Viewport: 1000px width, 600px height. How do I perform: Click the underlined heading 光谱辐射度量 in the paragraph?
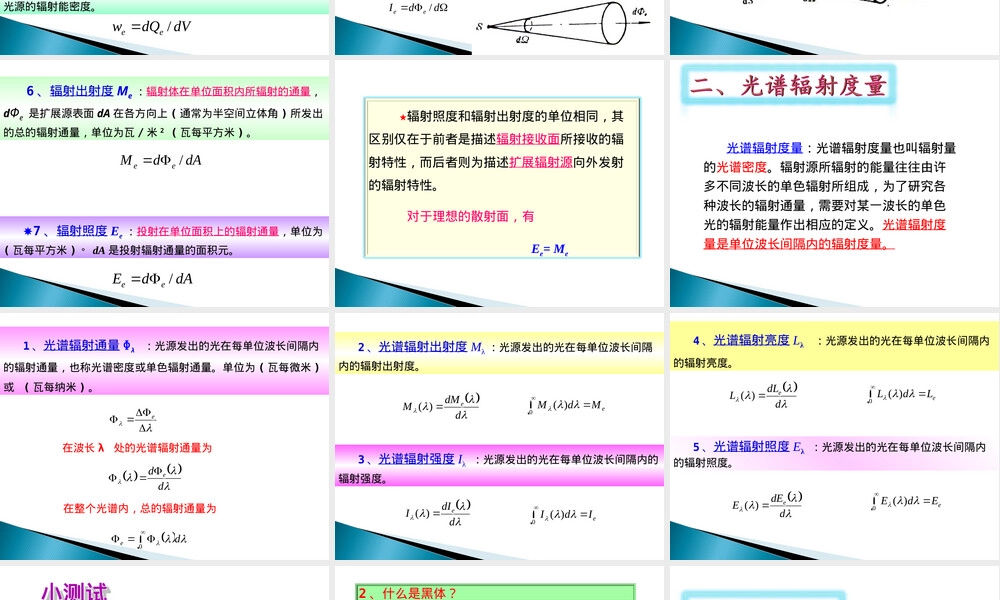(765, 148)
